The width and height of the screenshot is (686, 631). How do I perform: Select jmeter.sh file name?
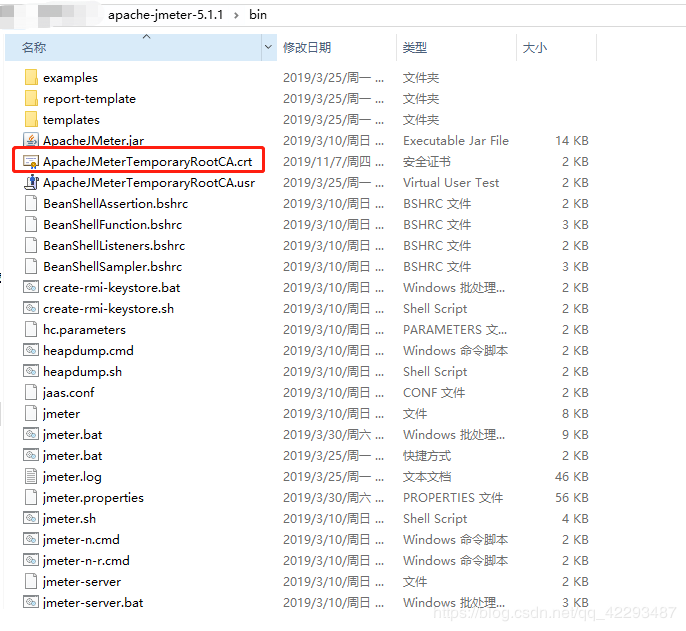tap(69, 519)
